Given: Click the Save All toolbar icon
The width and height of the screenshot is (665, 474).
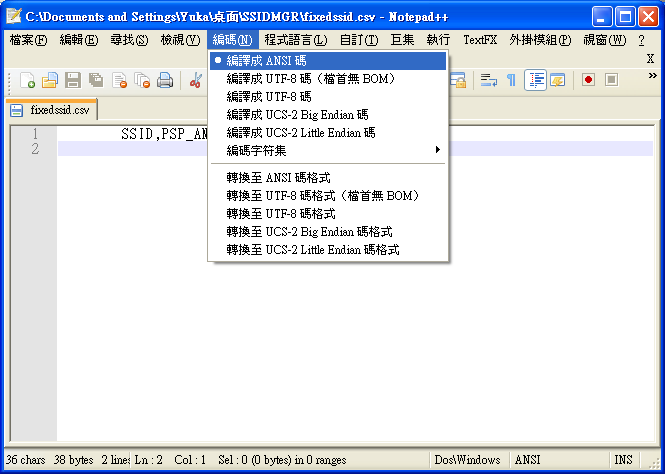Looking at the screenshot, I should (96, 80).
